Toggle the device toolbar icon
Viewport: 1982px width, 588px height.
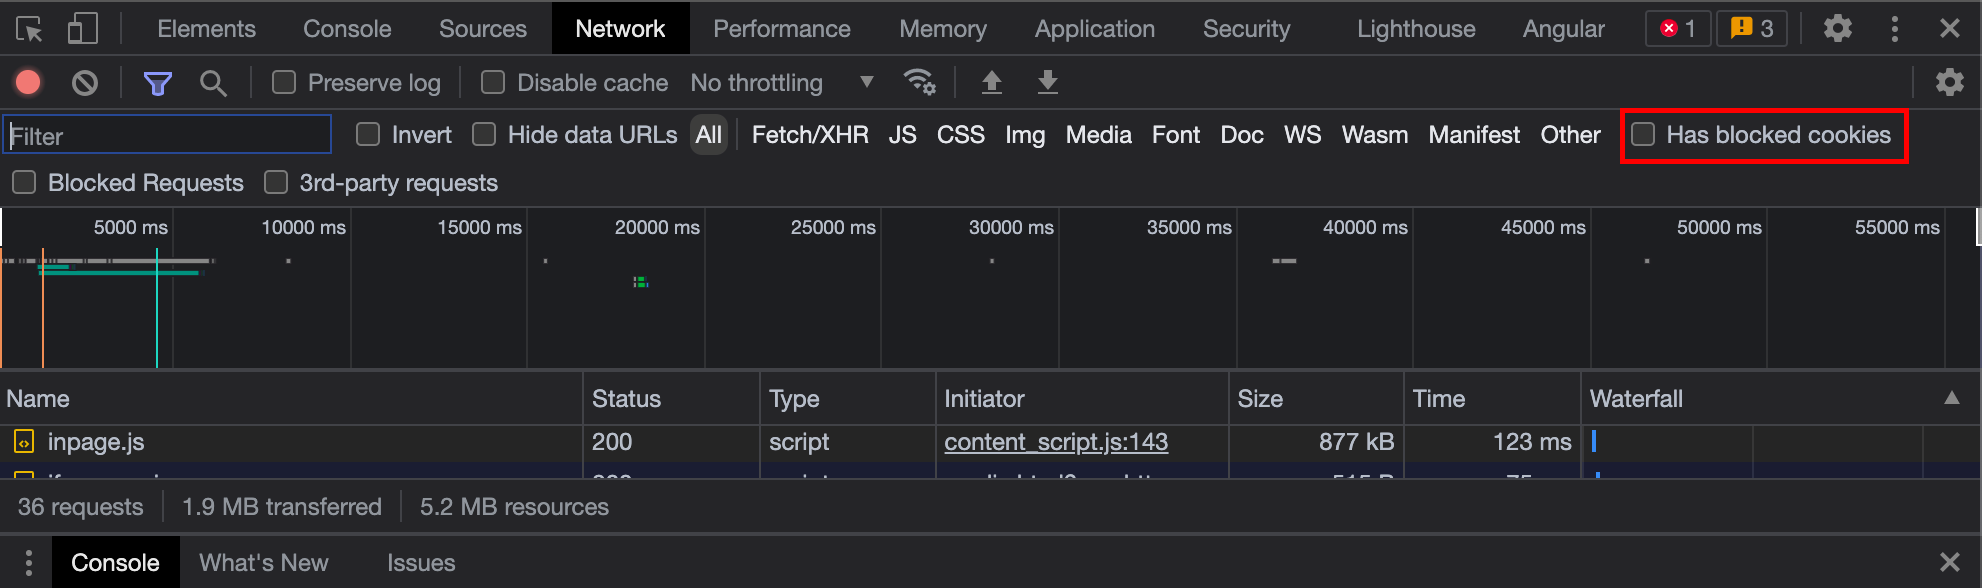82,29
